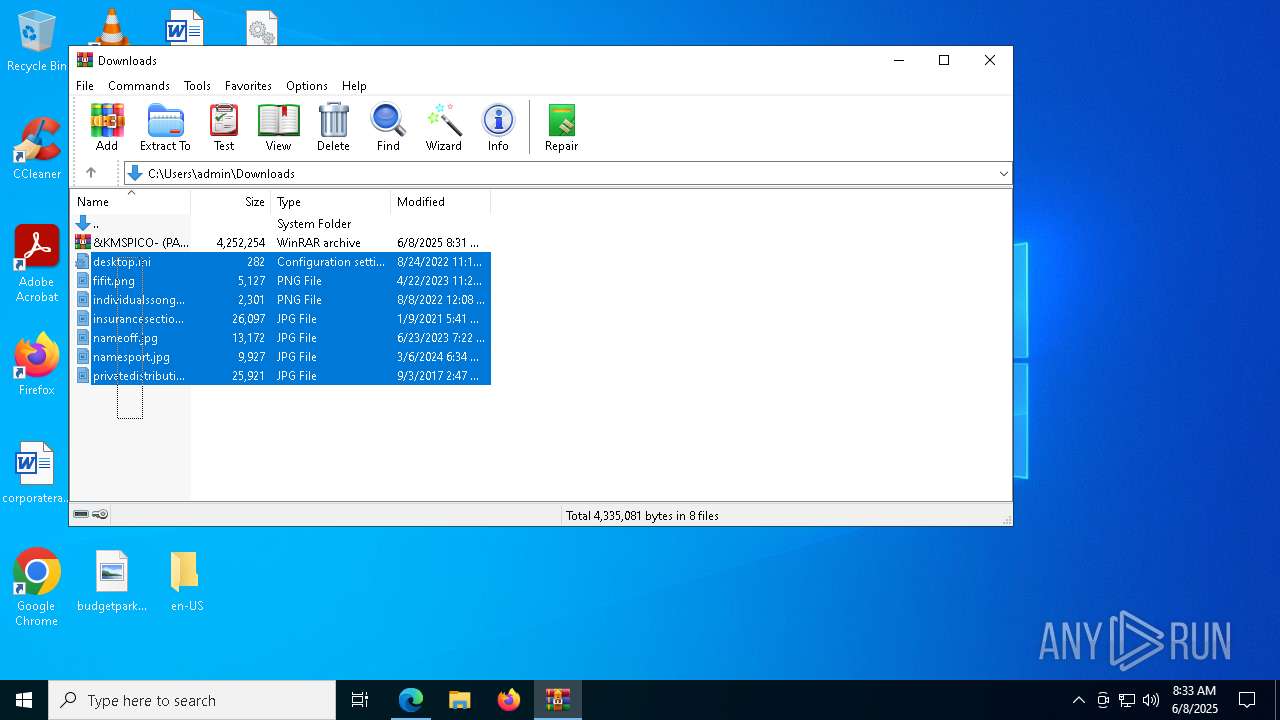Select the namesport.jpg file row
Image resolution: width=1280 pixels, height=720 pixels.
click(281, 357)
